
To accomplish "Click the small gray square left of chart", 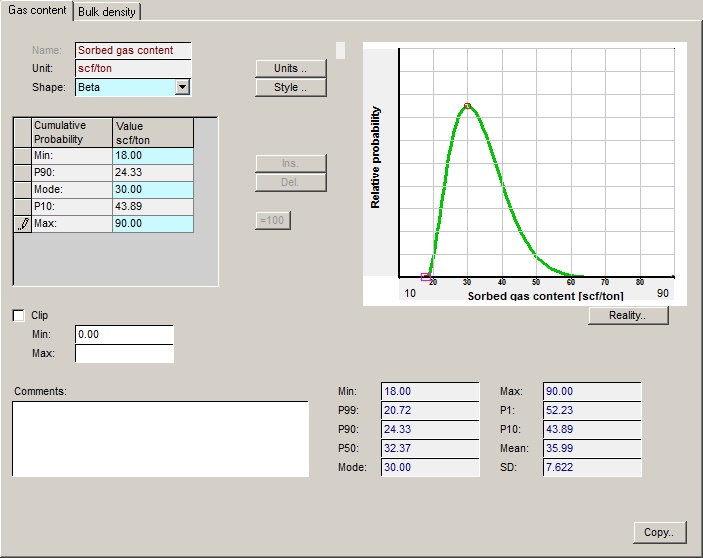I will coord(340,50).
